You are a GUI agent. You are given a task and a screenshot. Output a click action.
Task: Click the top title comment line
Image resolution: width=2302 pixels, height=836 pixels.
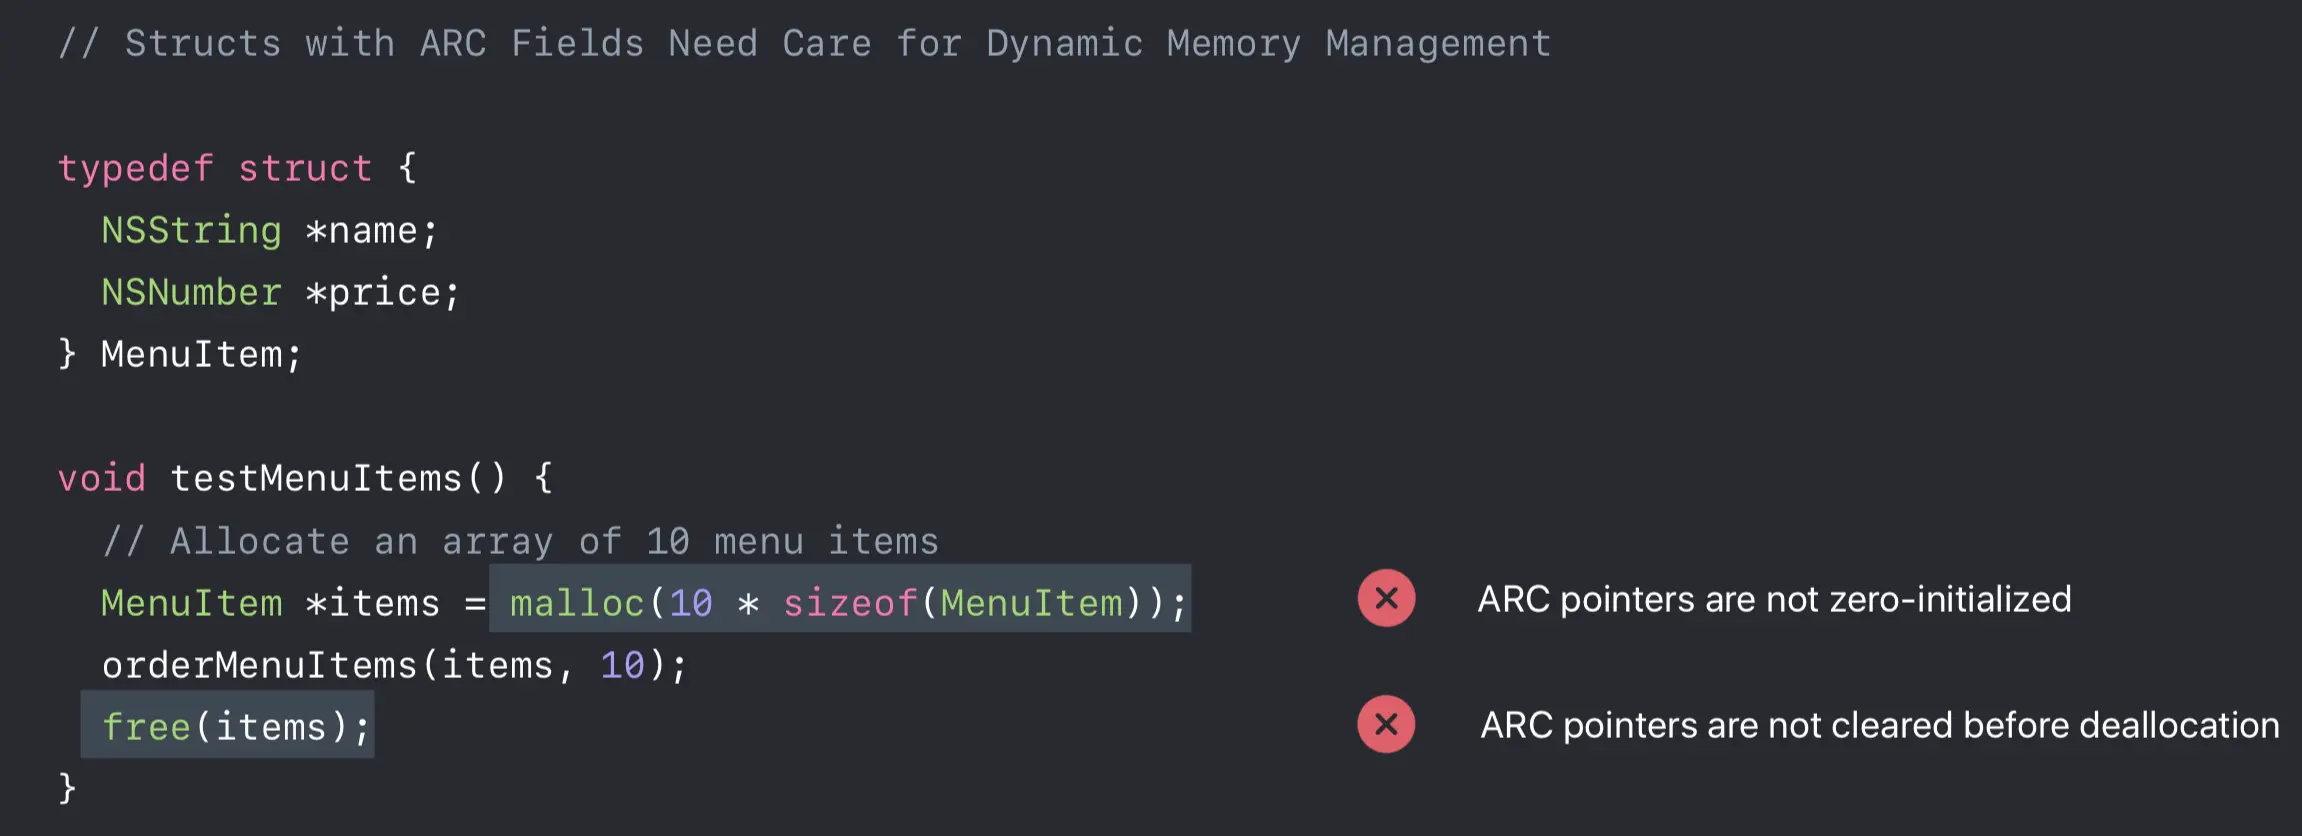[804, 43]
